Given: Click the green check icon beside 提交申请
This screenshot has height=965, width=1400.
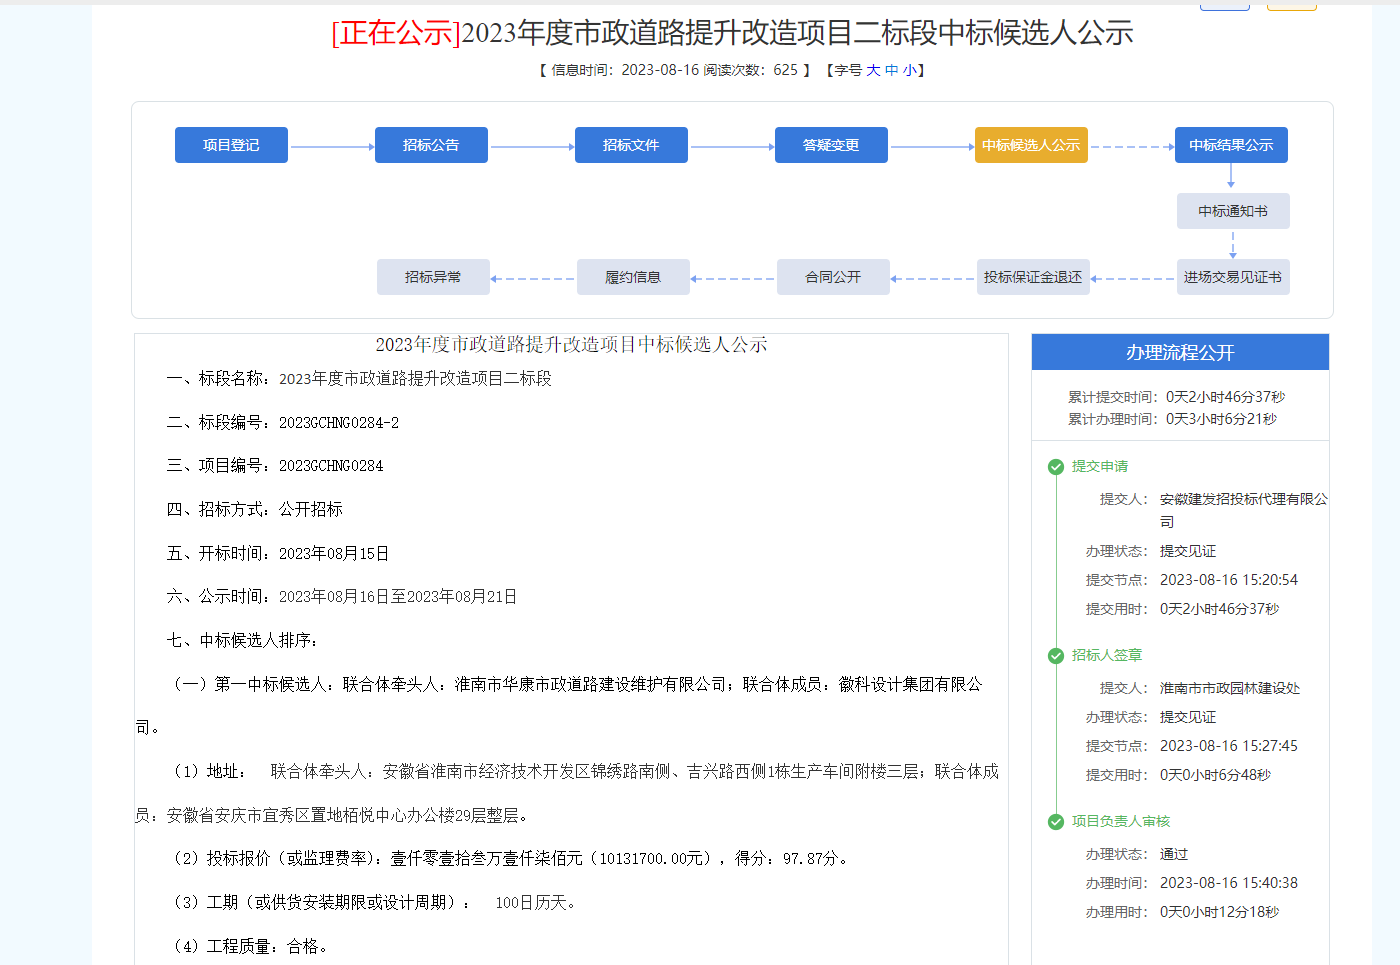Looking at the screenshot, I should tap(1055, 467).
